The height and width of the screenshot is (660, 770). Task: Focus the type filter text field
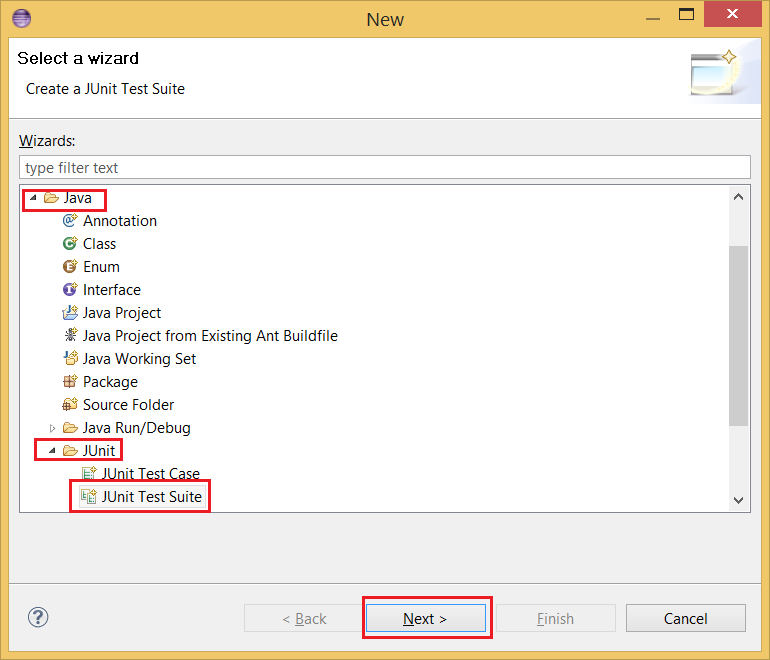[385, 167]
